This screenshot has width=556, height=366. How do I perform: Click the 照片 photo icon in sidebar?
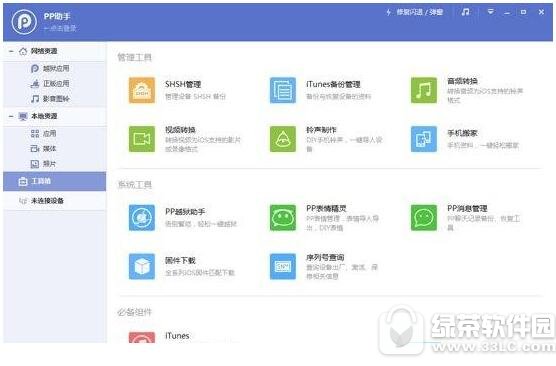point(35,164)
